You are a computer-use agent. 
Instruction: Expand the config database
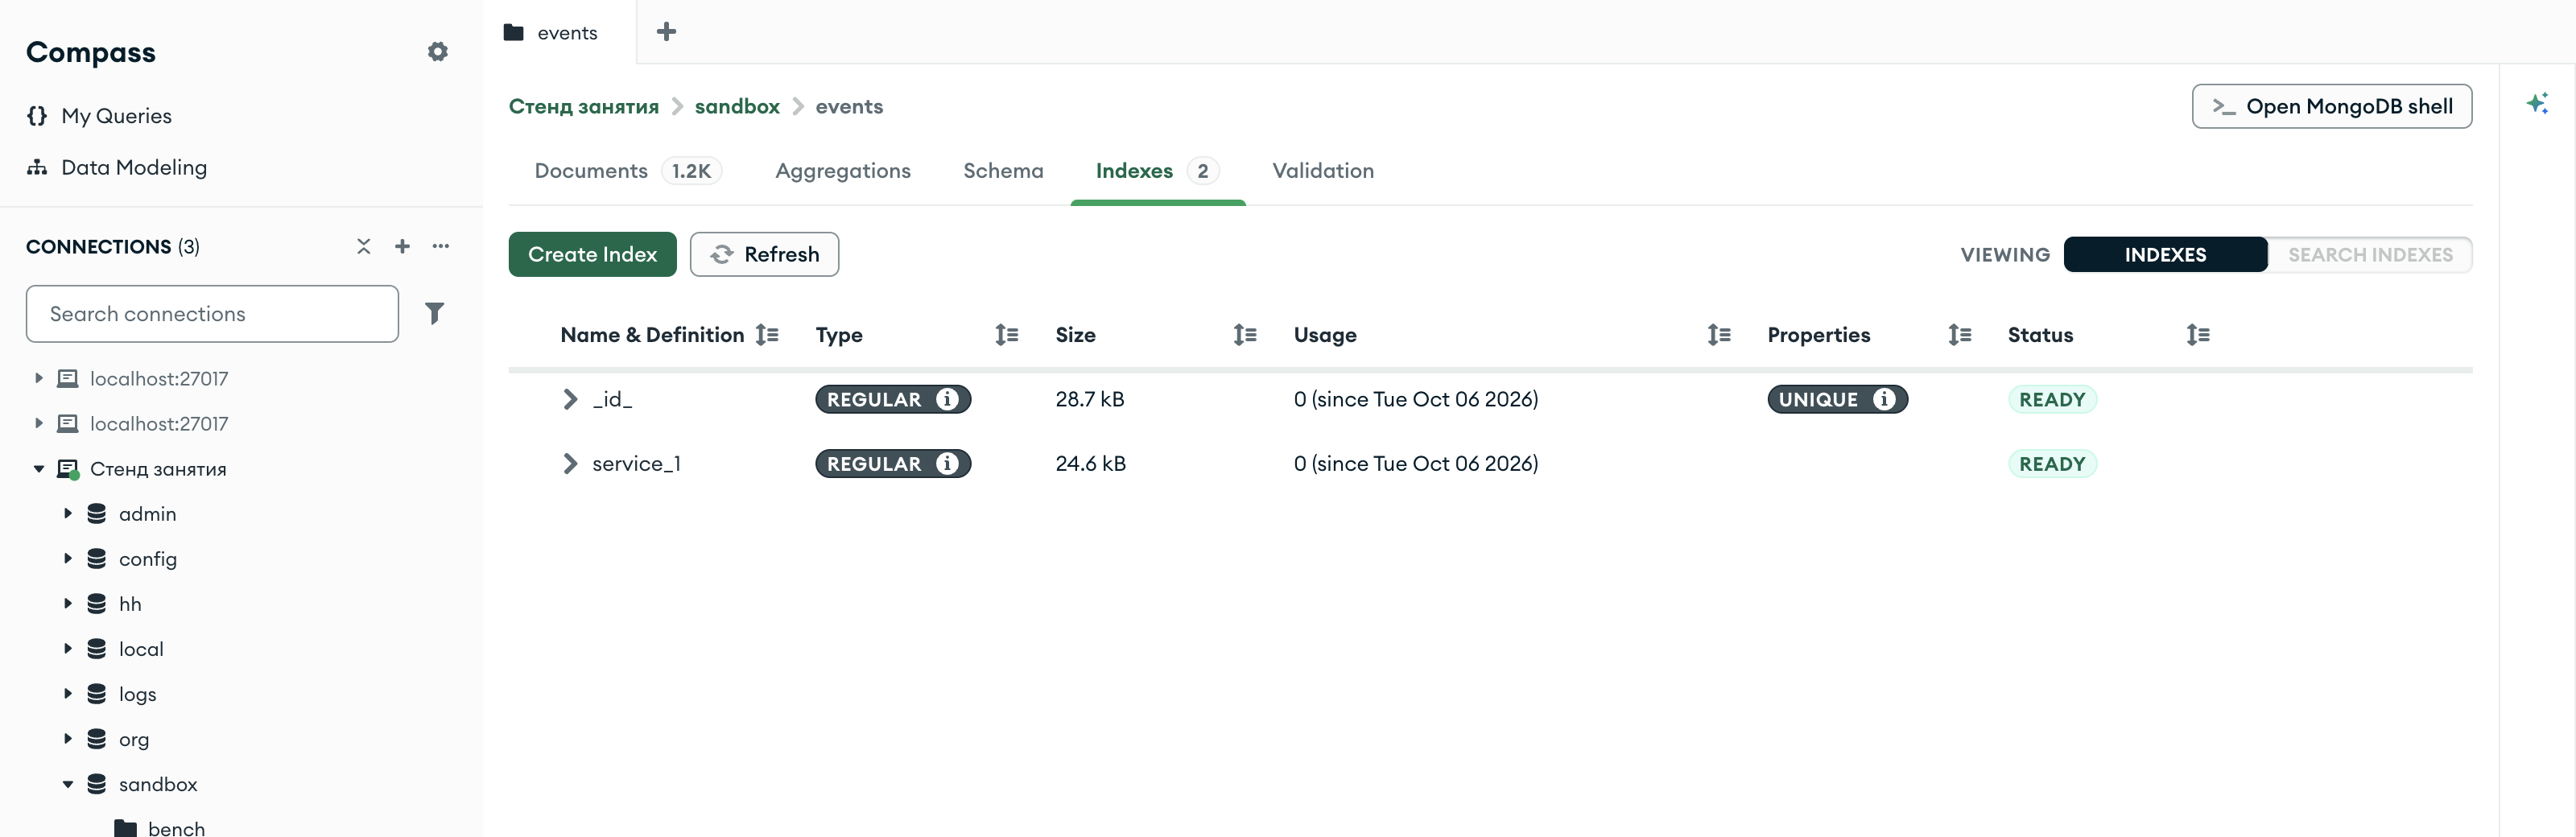[x=68, y=559]
